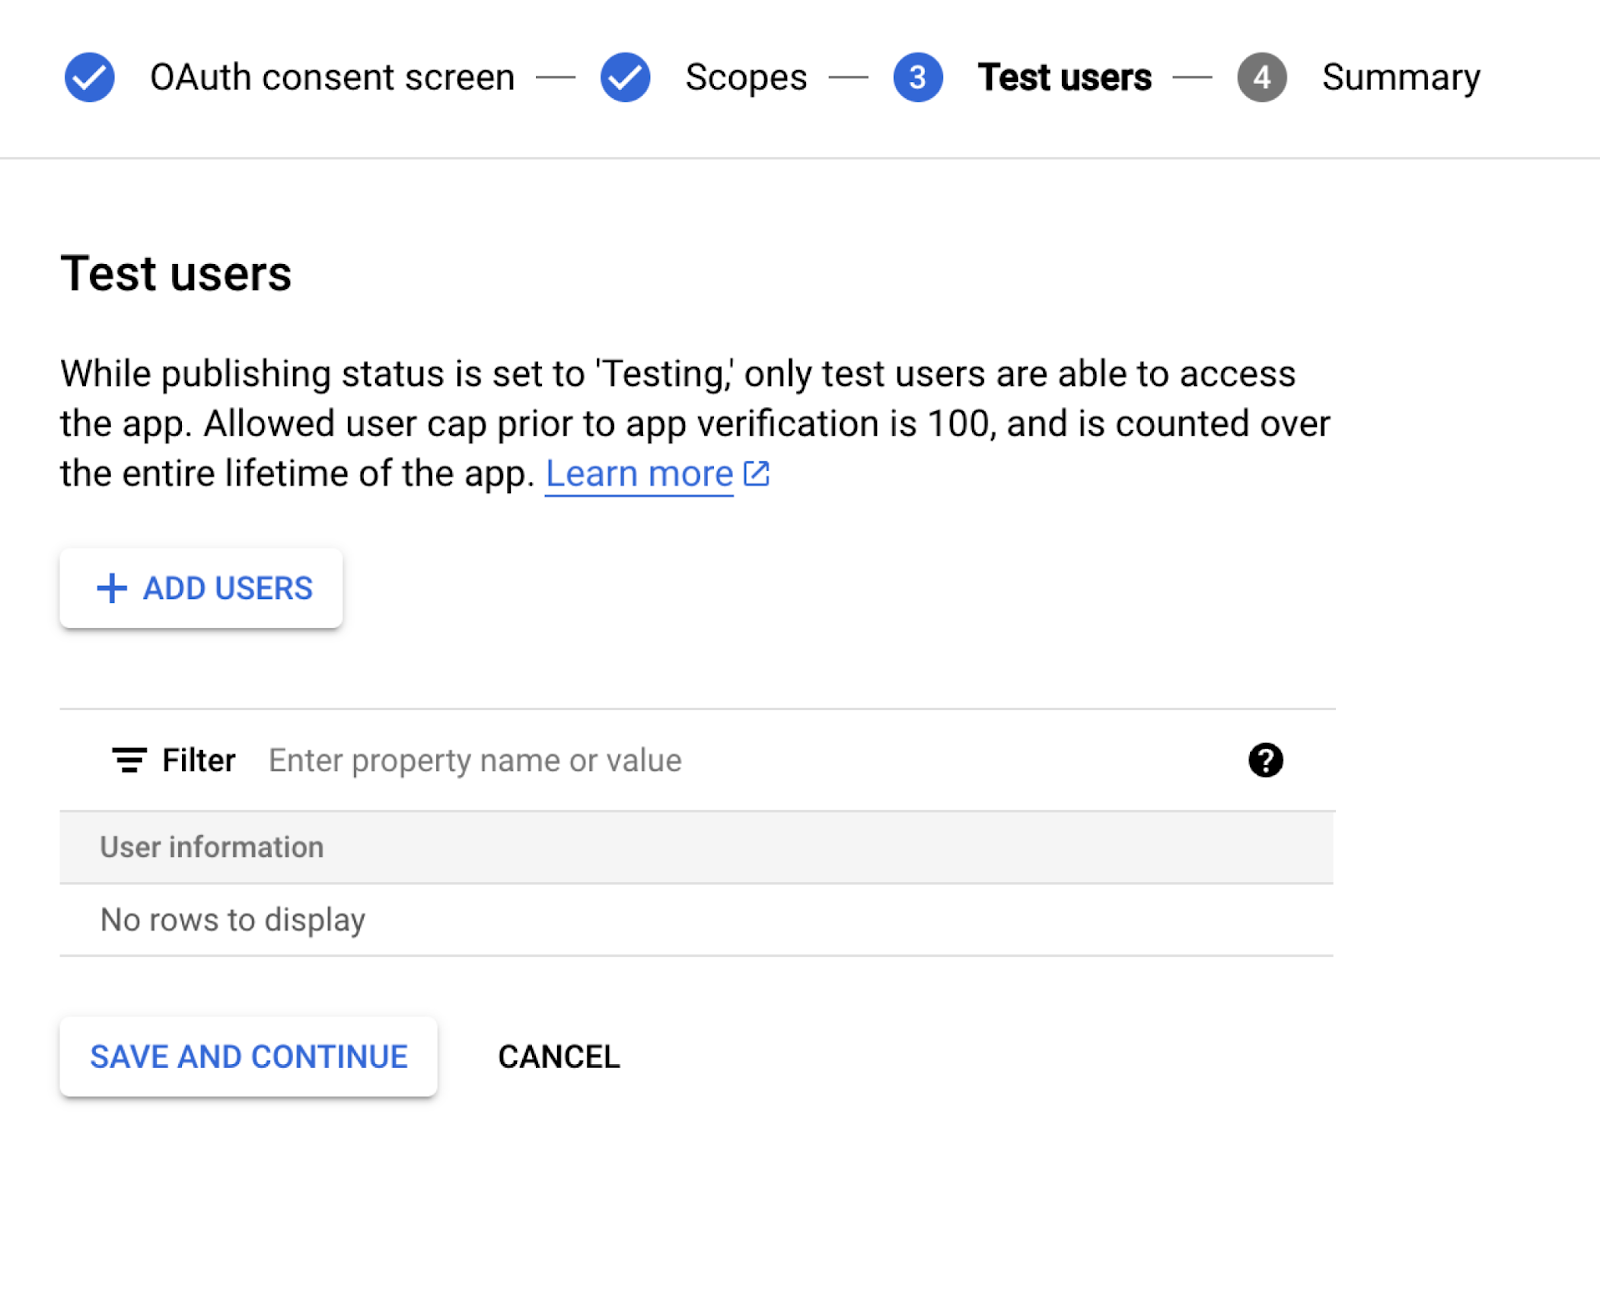The width and height of the screenshot is (1600, 1296).
Task: Select the Test users step label
Action: [x=1064, y=77]
